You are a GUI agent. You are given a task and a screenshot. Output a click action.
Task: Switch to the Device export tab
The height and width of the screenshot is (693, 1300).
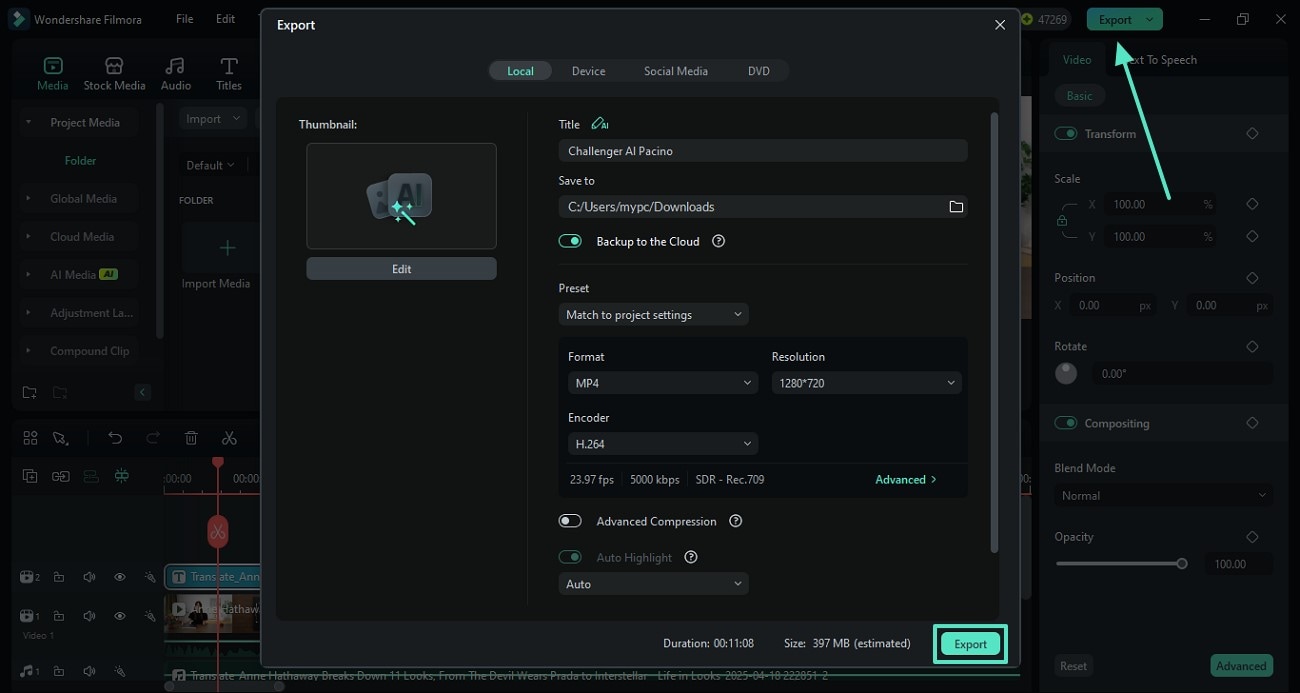click(588, 71)
